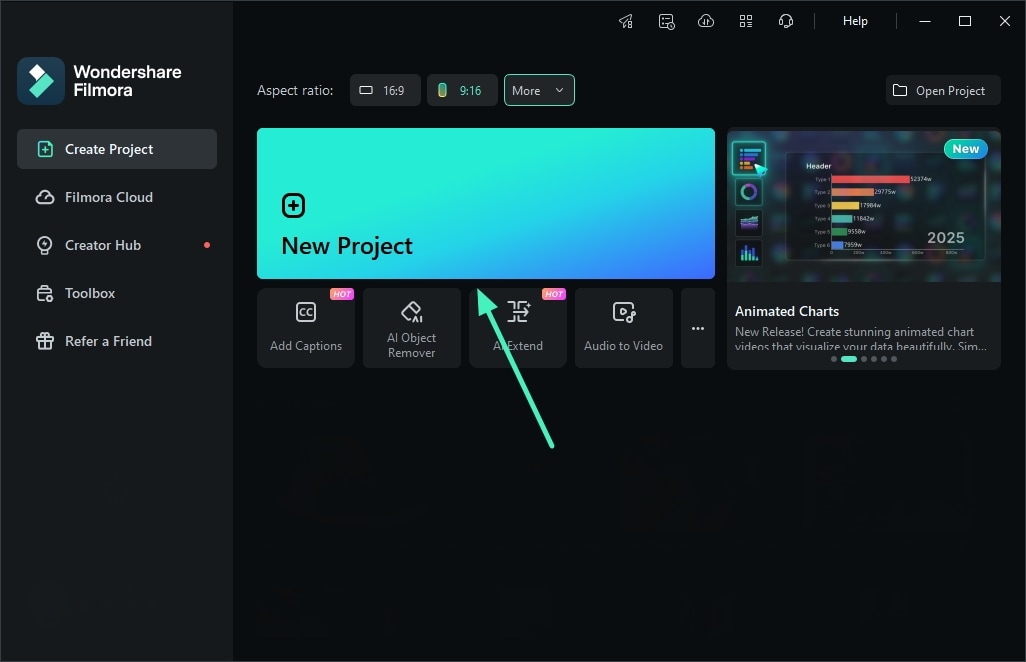This screenshot has height=662, width=1026.
Task: Click the cloud upload icon in titlebar
Action: pyautogui.click(x=706, y=20)
